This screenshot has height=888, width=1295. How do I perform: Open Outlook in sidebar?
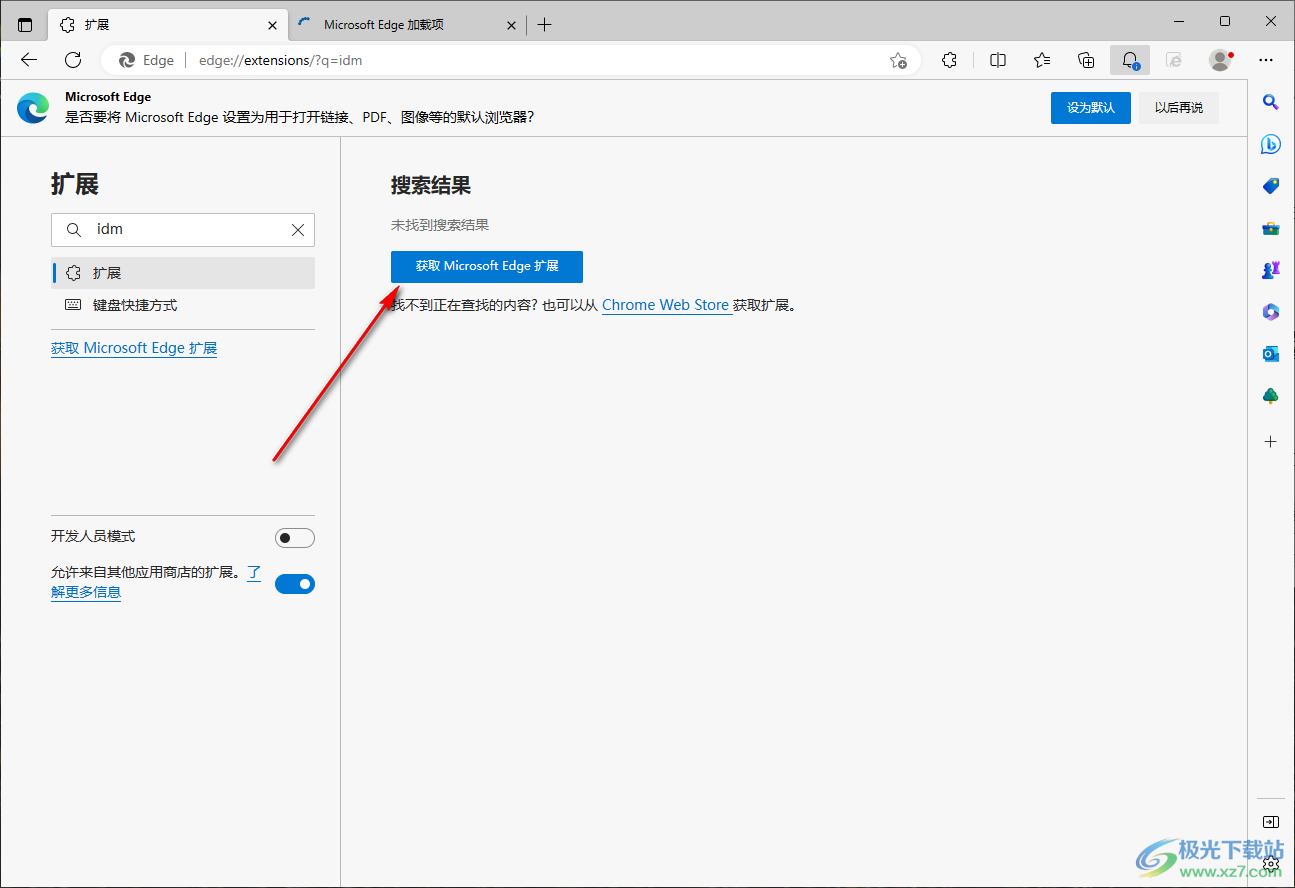pos(1271,354)
